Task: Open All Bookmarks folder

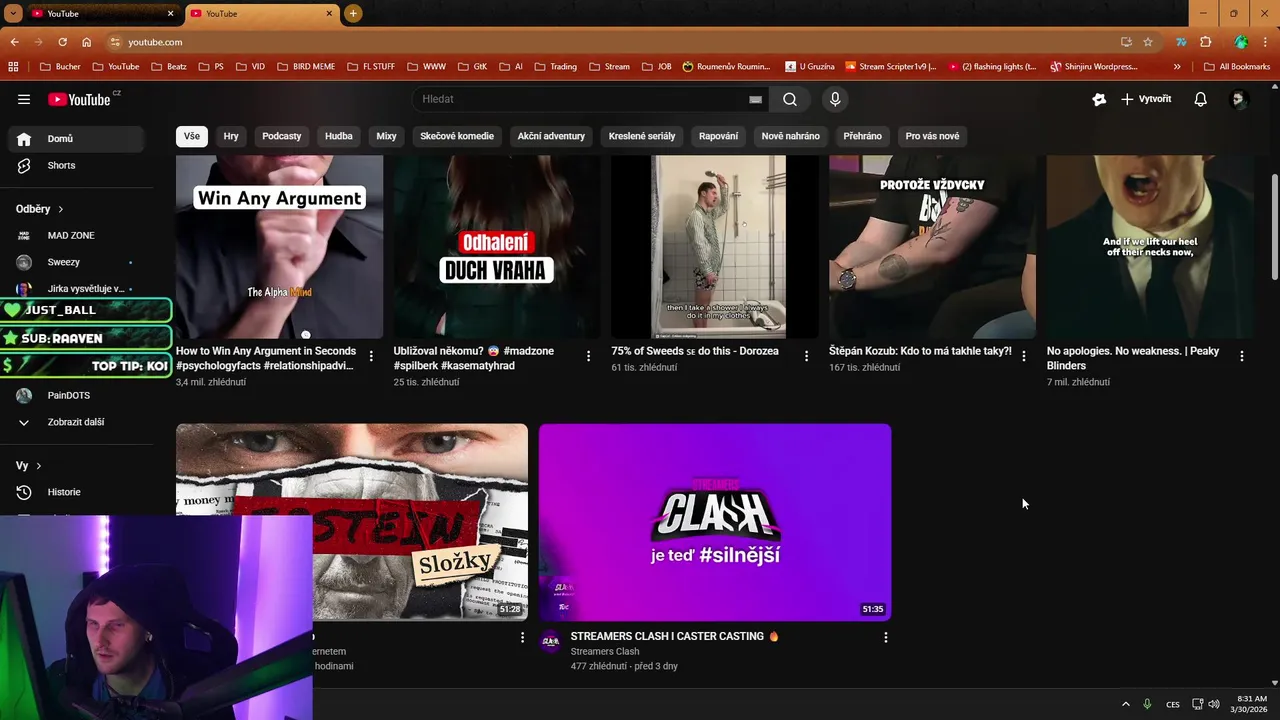Action: (1237, 67)
